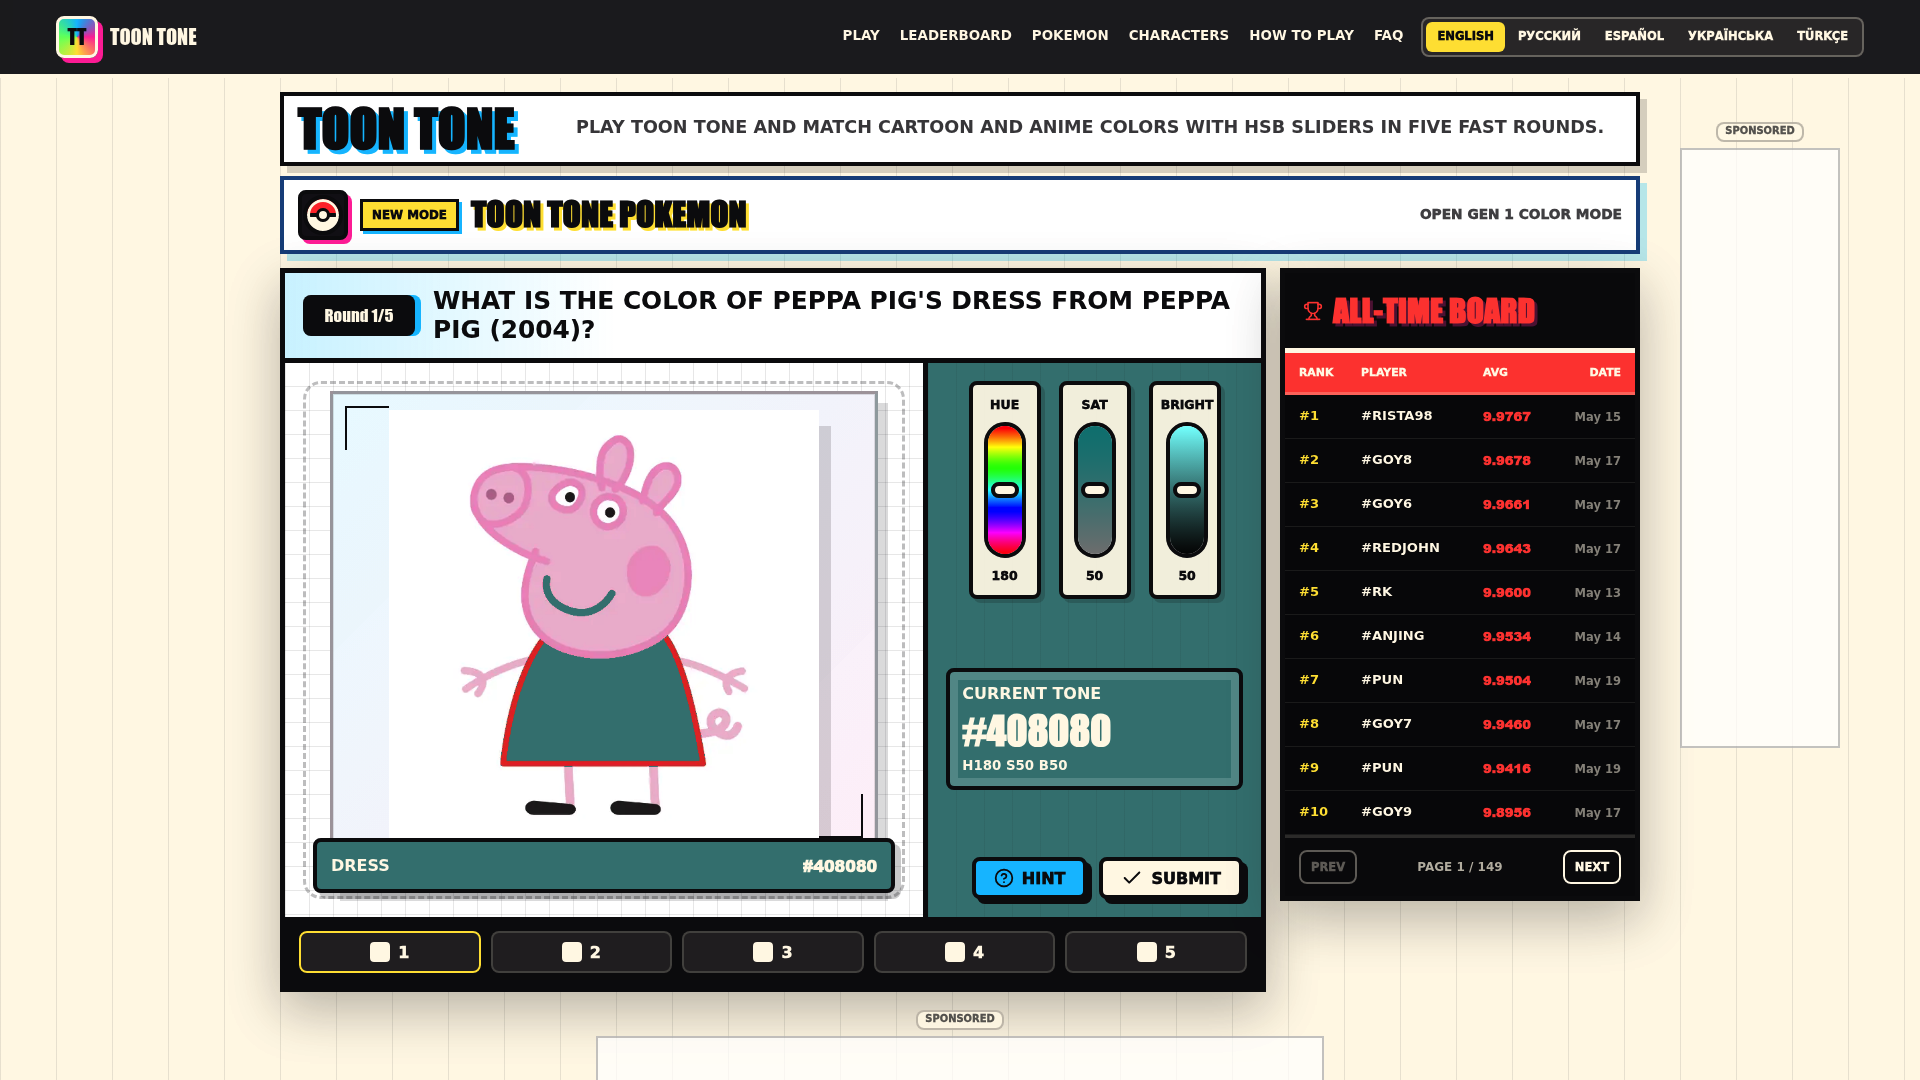This screenshot has height=1080, width=1920.
Task: Select round 4 tab
Action: (x=964, y=952)
